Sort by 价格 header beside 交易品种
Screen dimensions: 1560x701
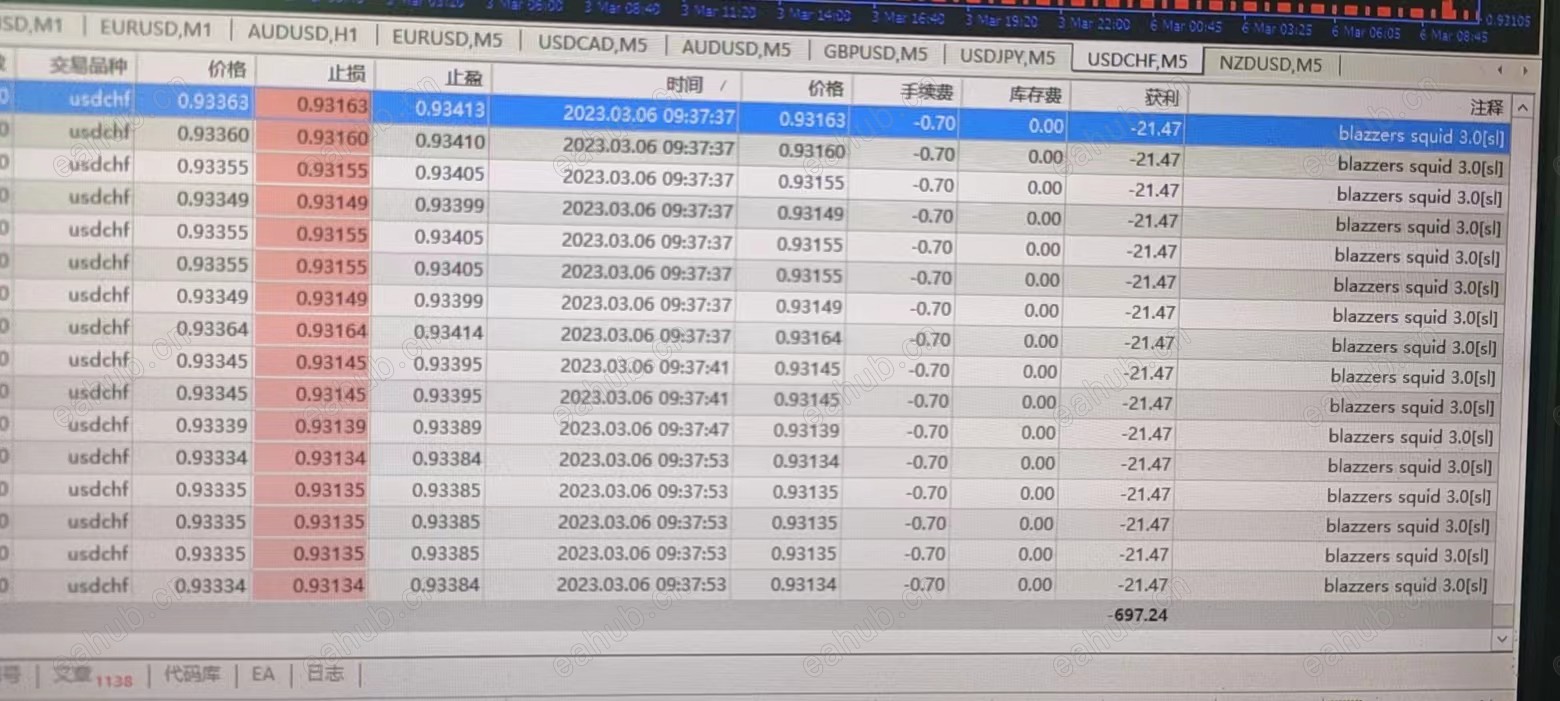227,69
